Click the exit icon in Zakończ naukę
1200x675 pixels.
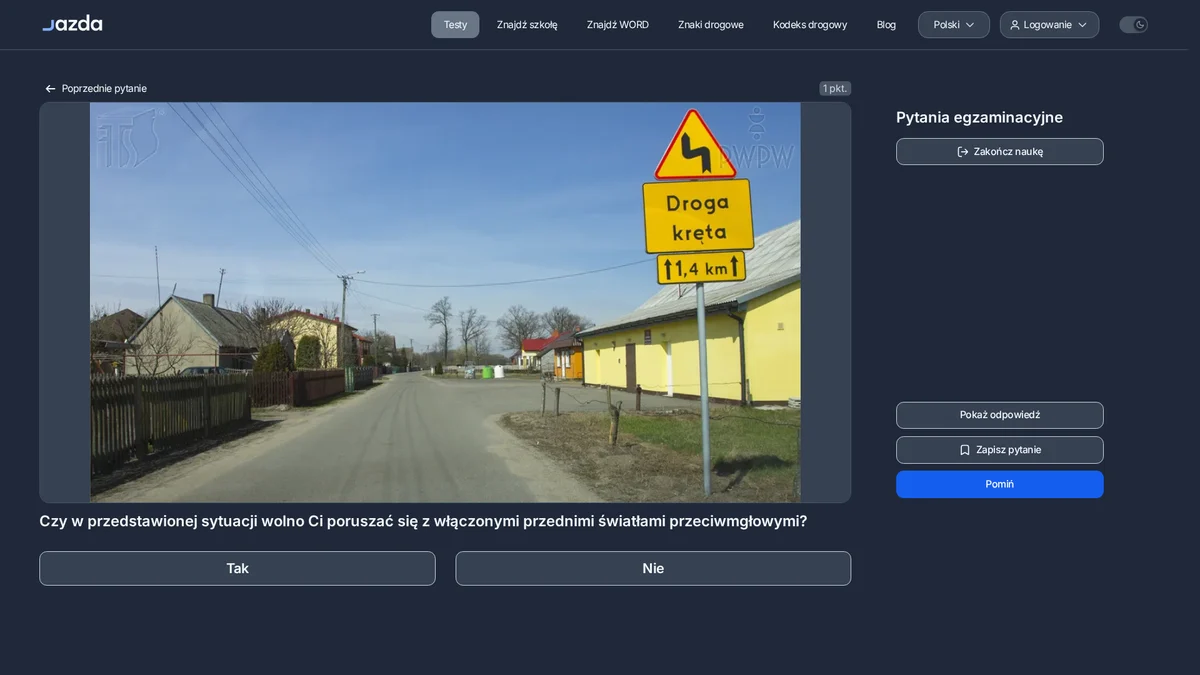pyautogui.click(x=963, y=152)
